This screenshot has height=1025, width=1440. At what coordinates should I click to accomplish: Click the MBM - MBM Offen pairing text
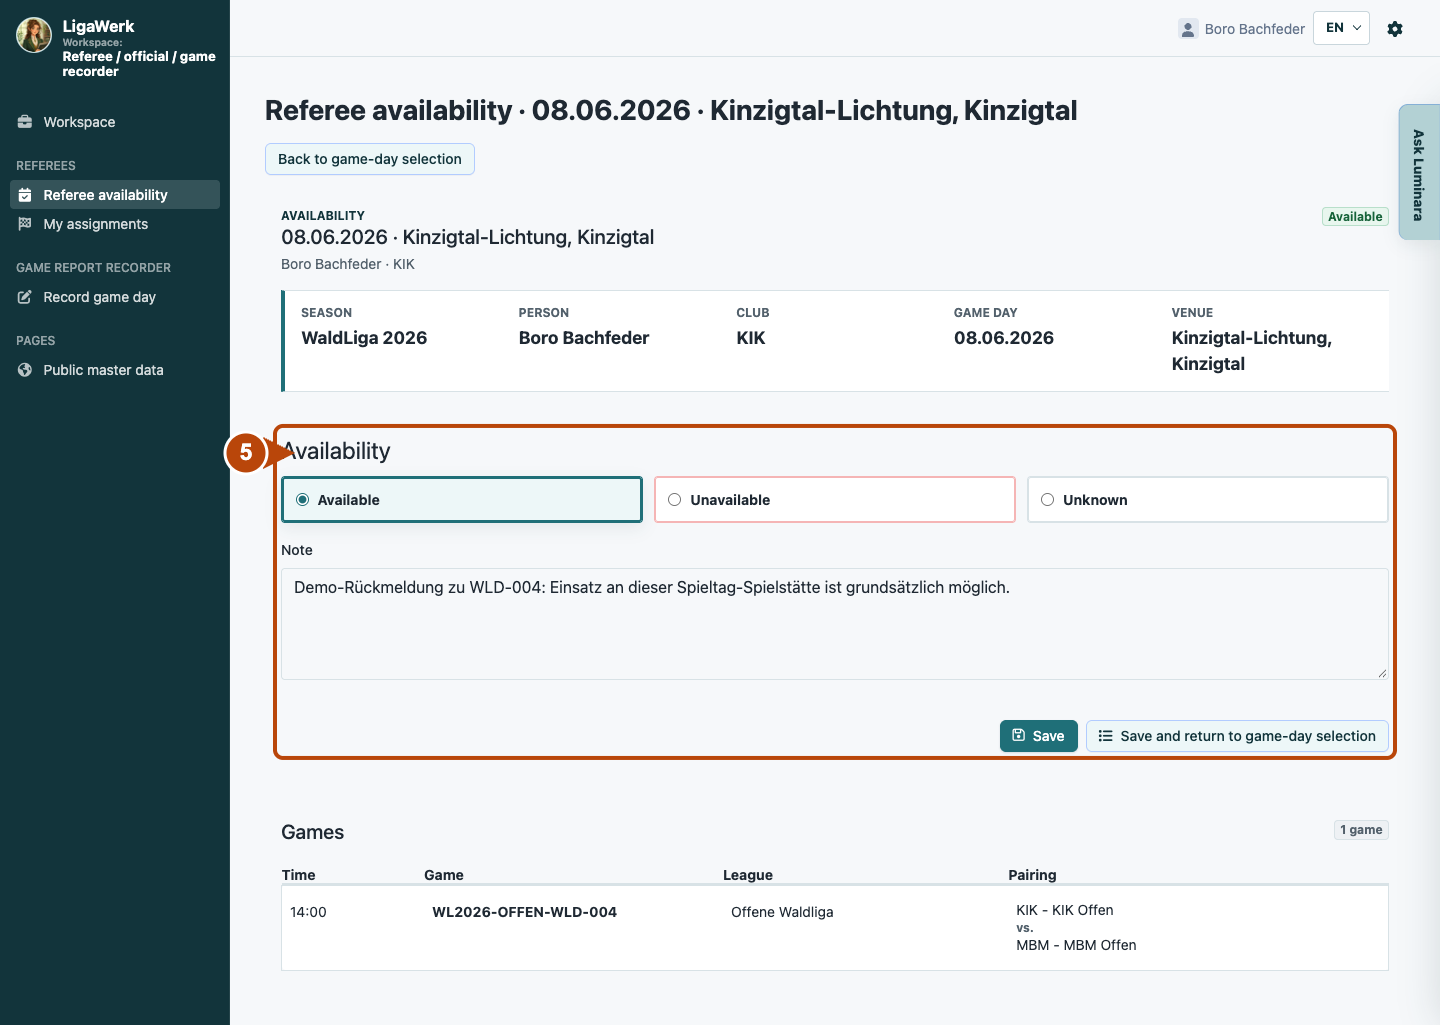tap(1076, 945)
